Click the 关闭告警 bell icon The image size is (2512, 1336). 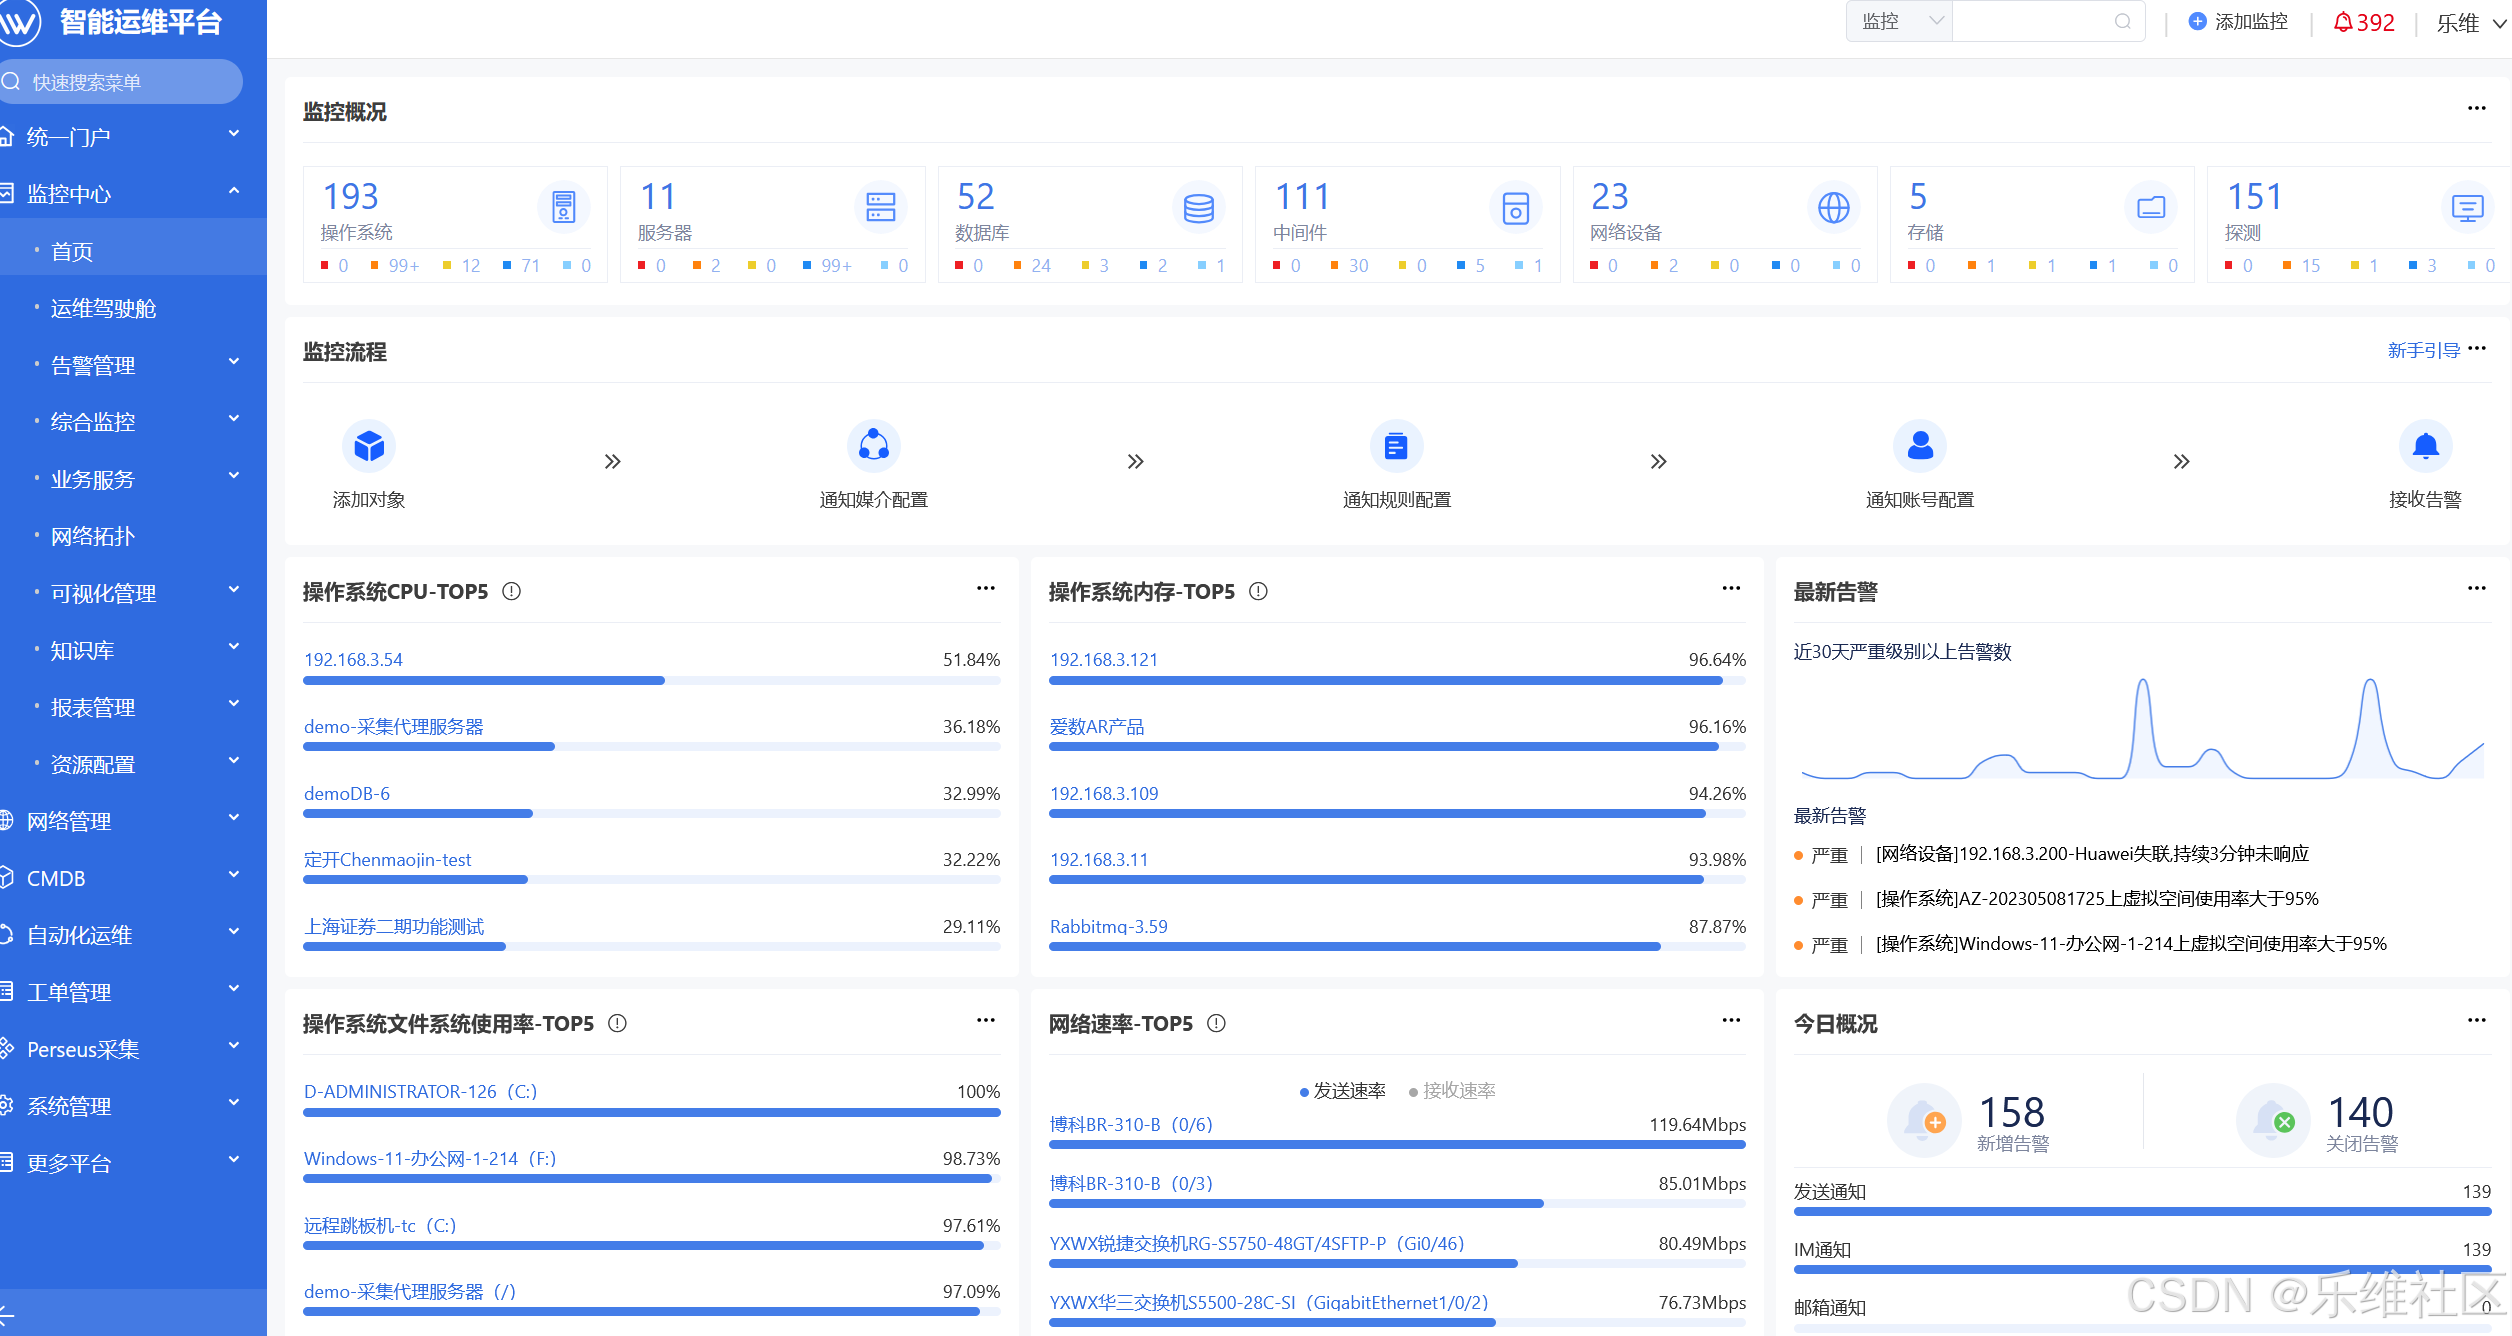pyautogui.click(x=2273, y=1120)
